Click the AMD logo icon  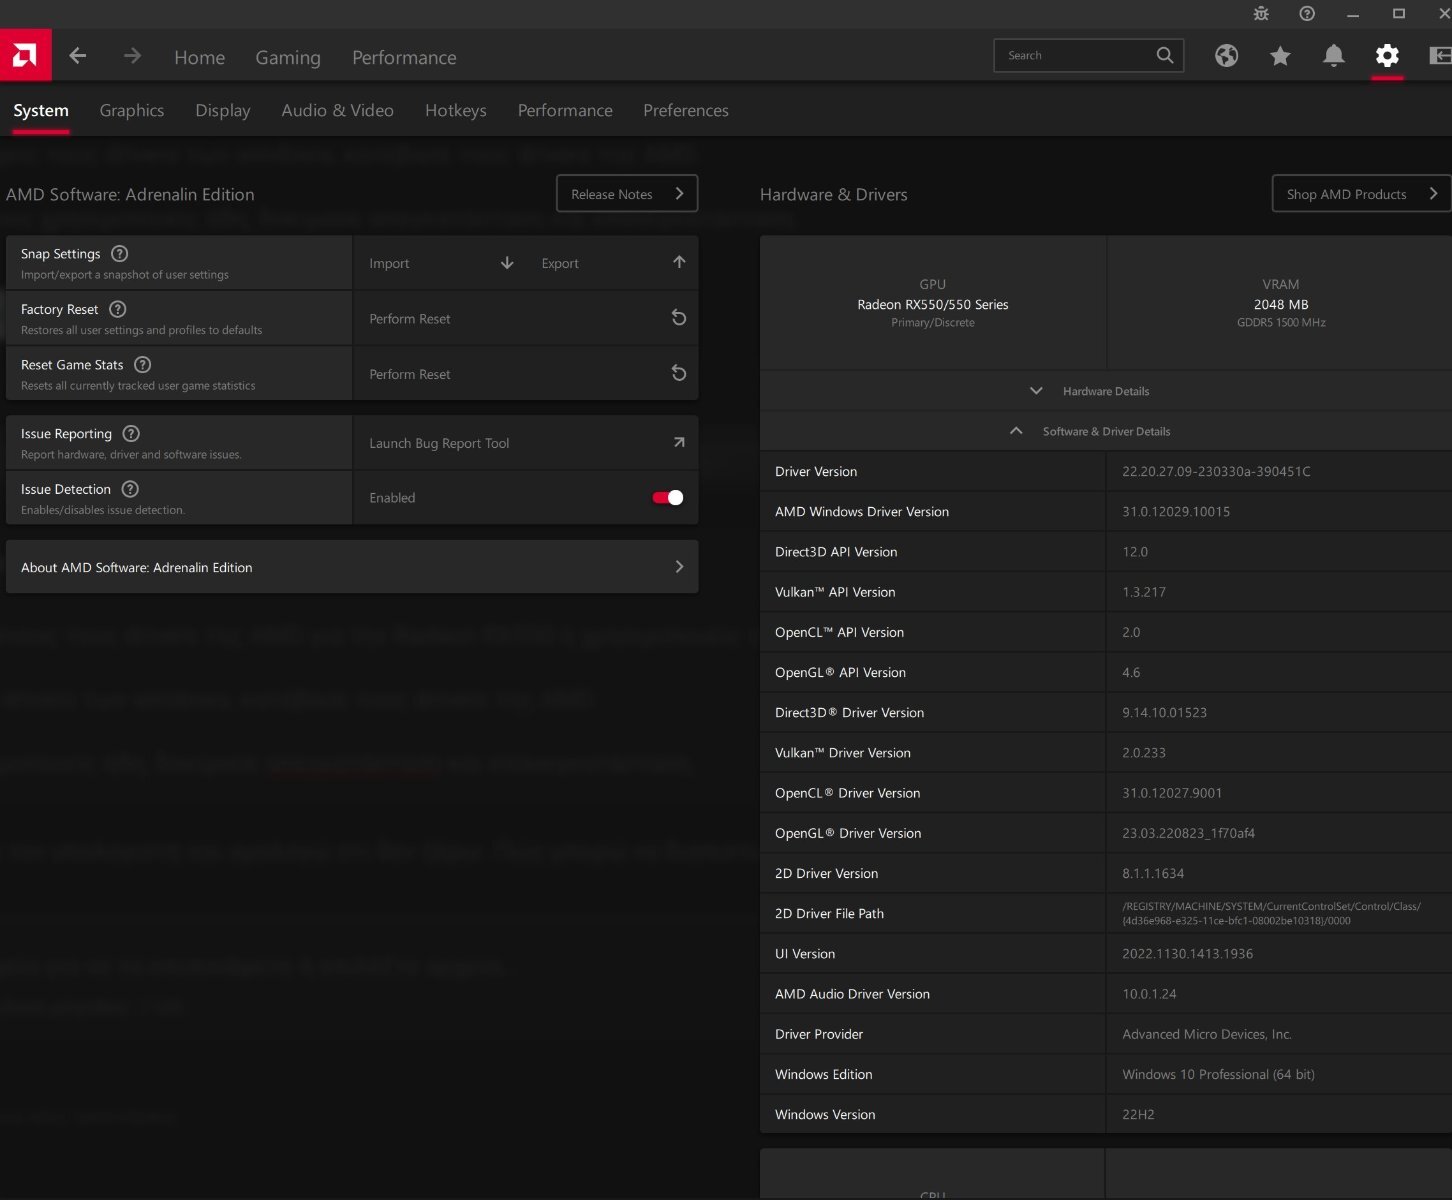point(25,55)
